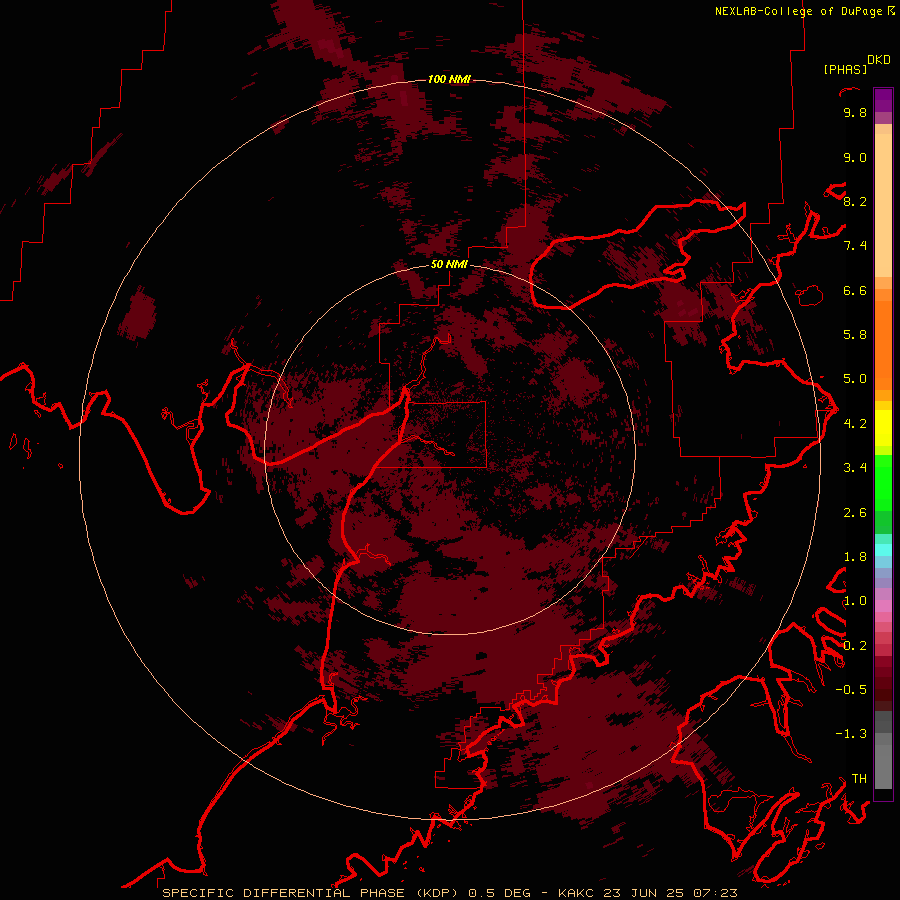The height and width of the screenshot is (900, 900).
Task: Click the SPECIFIC DIFFERENTIAL PHASE caption text
Action: pyautogui.click(x=284, y=893)
